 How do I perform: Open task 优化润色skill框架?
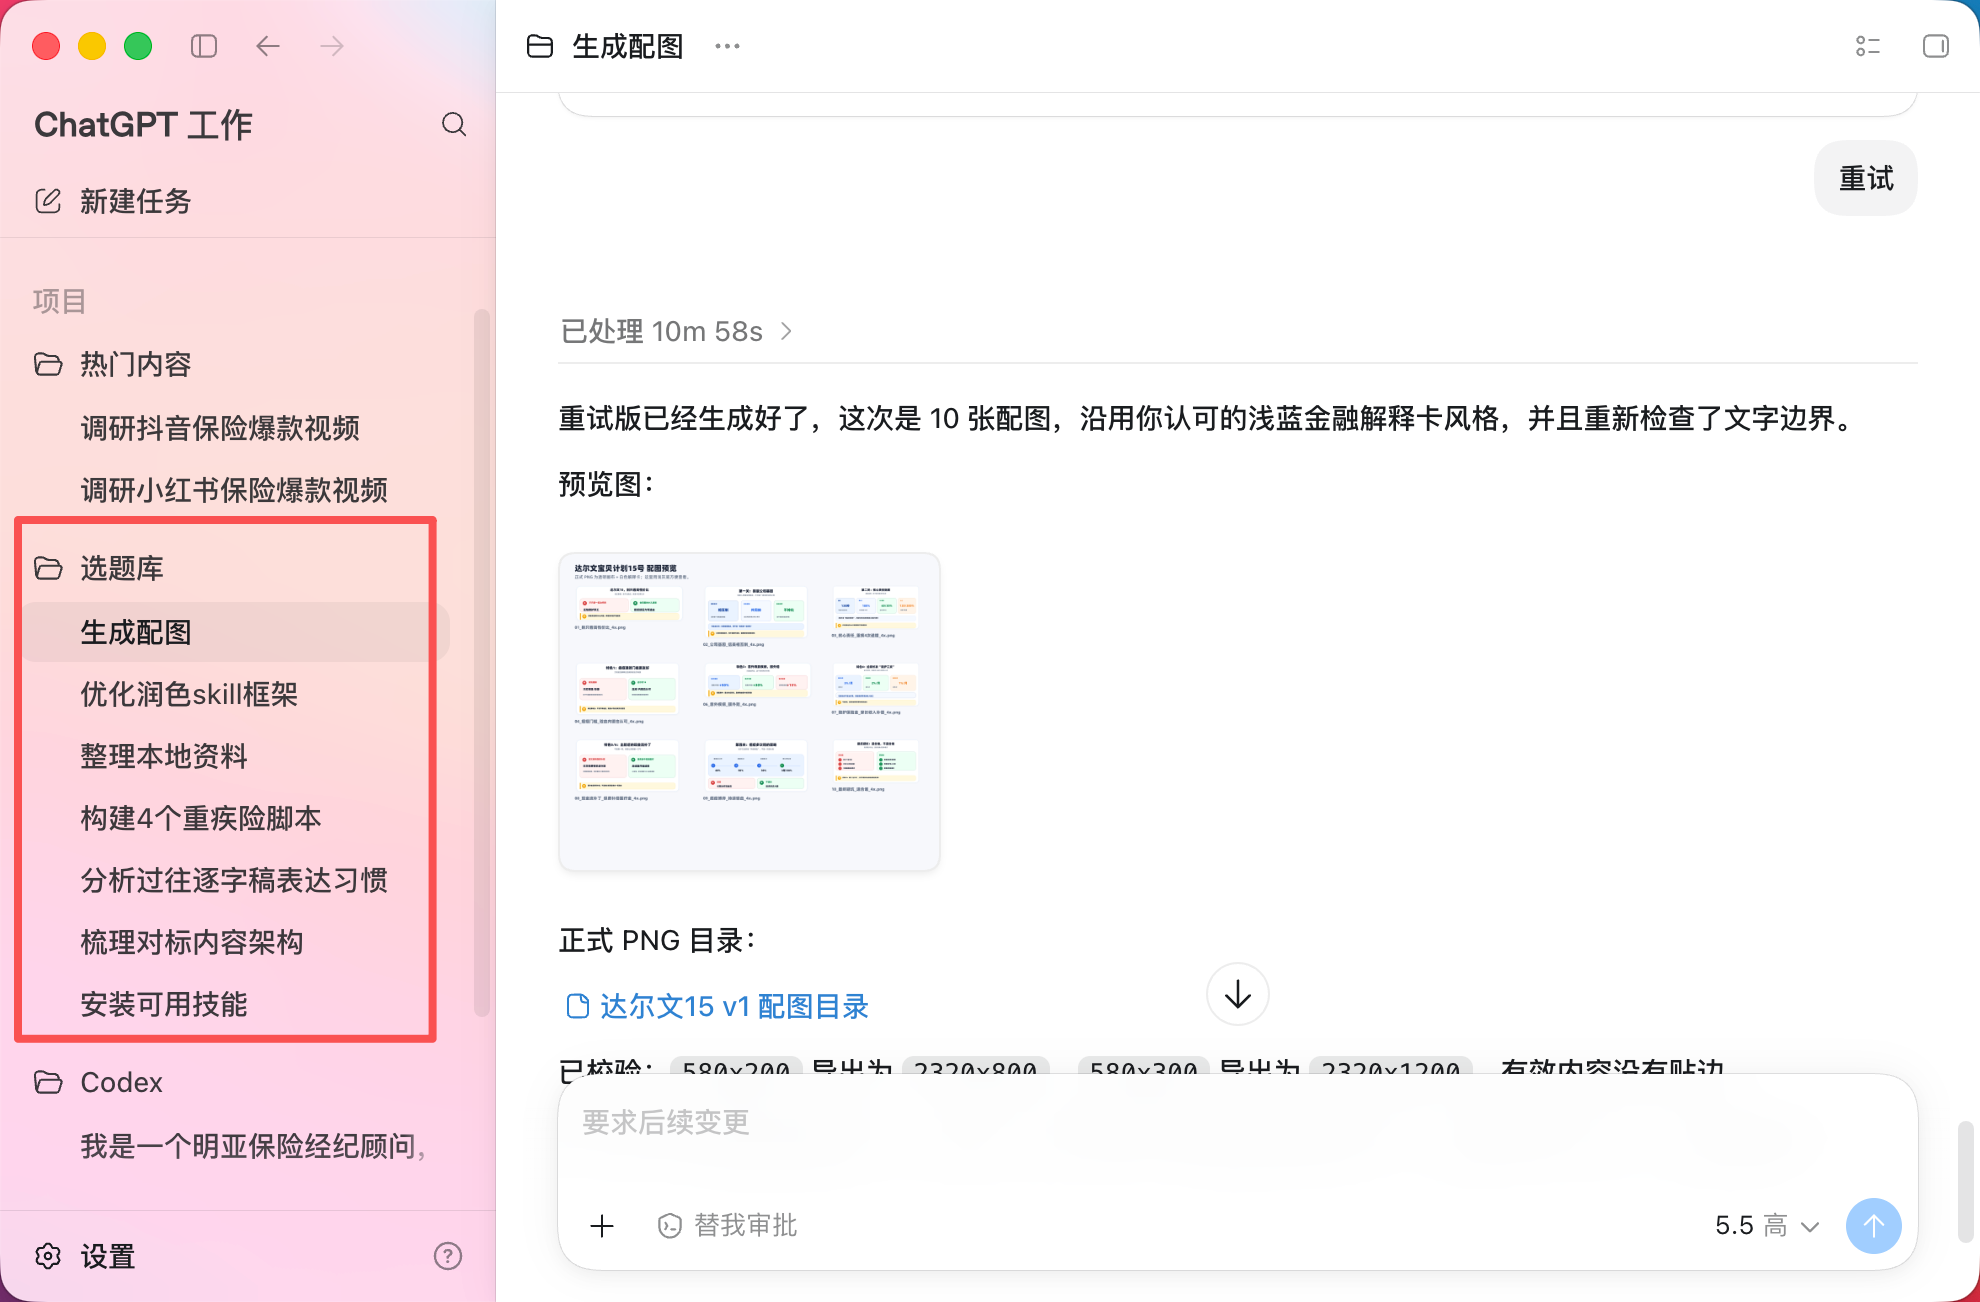[x=189, y=694]
